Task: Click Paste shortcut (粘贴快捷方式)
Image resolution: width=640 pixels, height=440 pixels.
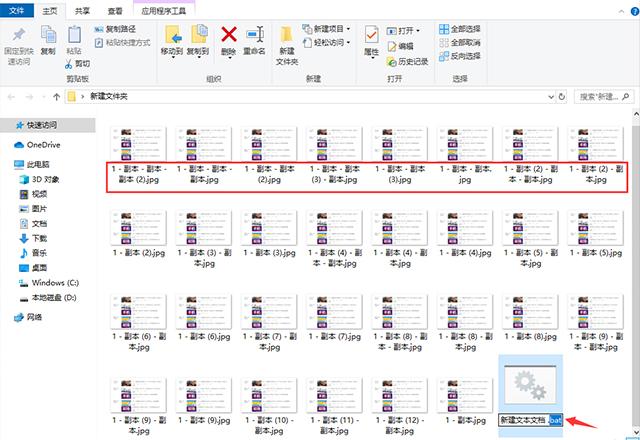Action: pyautogui.click(x=122, y=42)
